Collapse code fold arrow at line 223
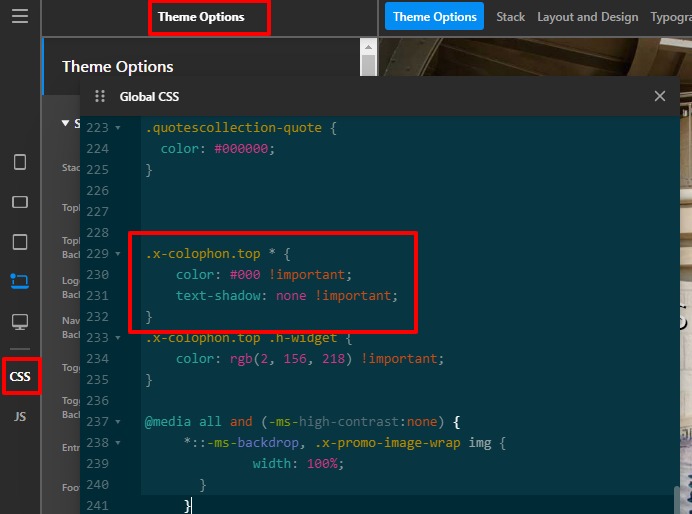692x514 pixels. (118, 128)
